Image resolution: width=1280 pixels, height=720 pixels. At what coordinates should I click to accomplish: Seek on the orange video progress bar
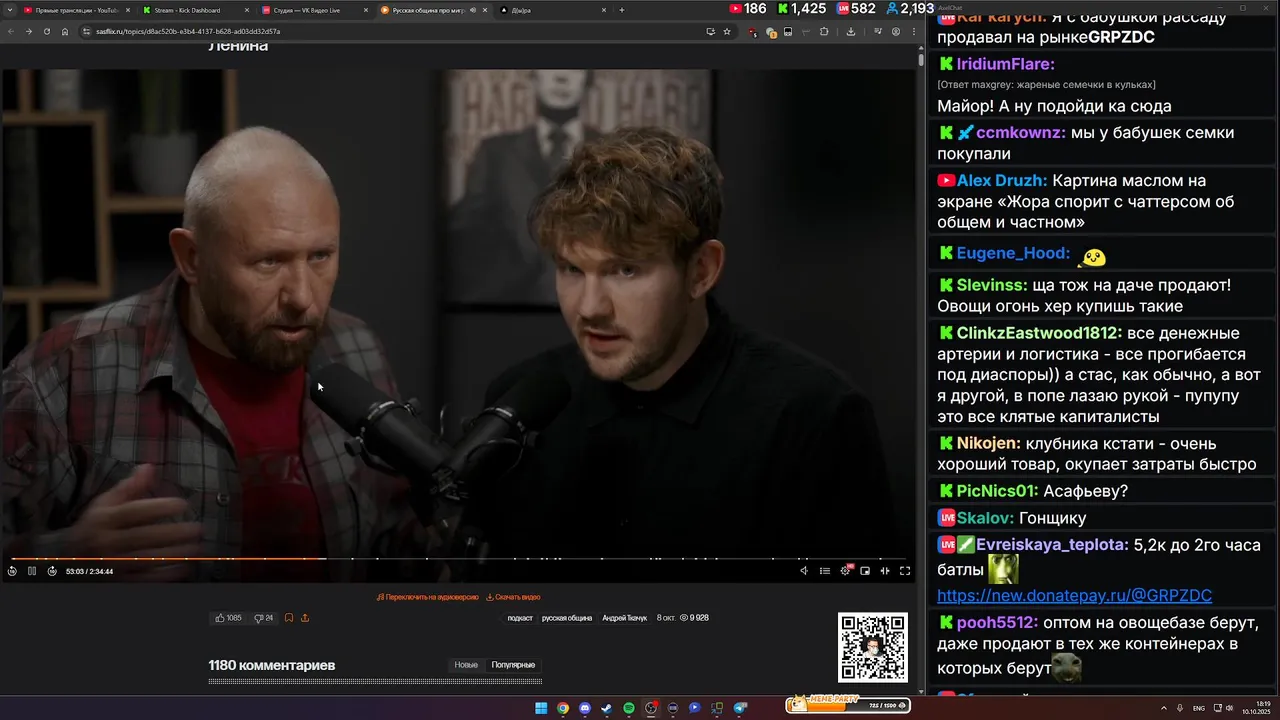(458, 558)
